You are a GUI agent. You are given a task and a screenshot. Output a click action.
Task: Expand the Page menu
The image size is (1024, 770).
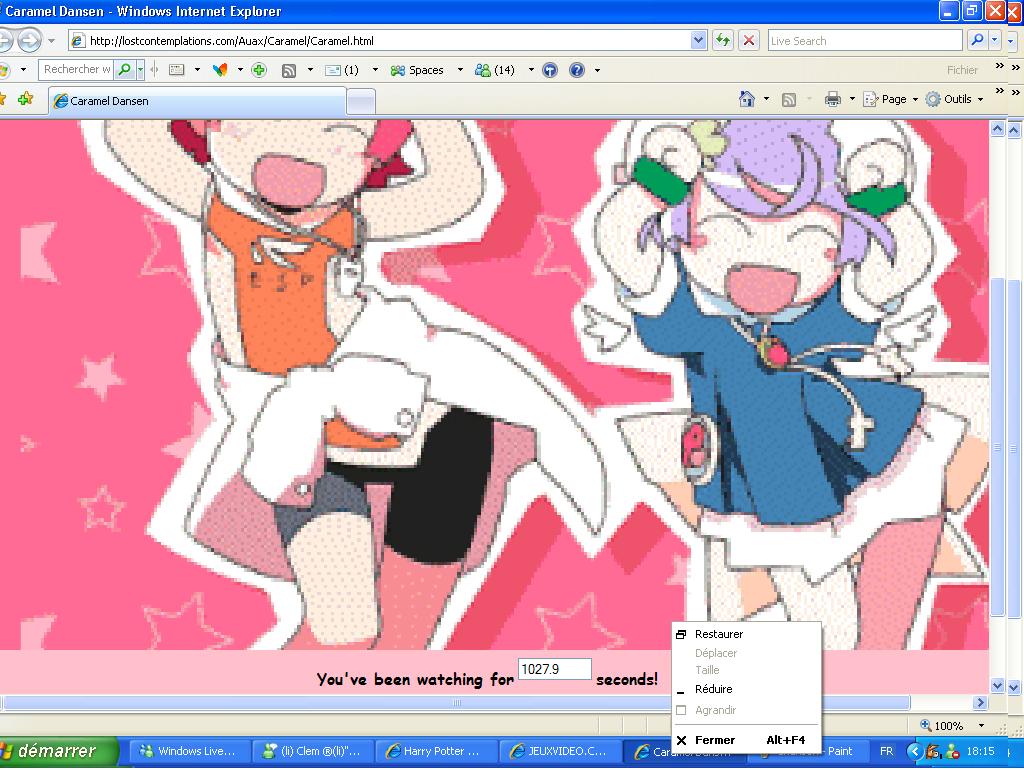[x=891, y=99]
